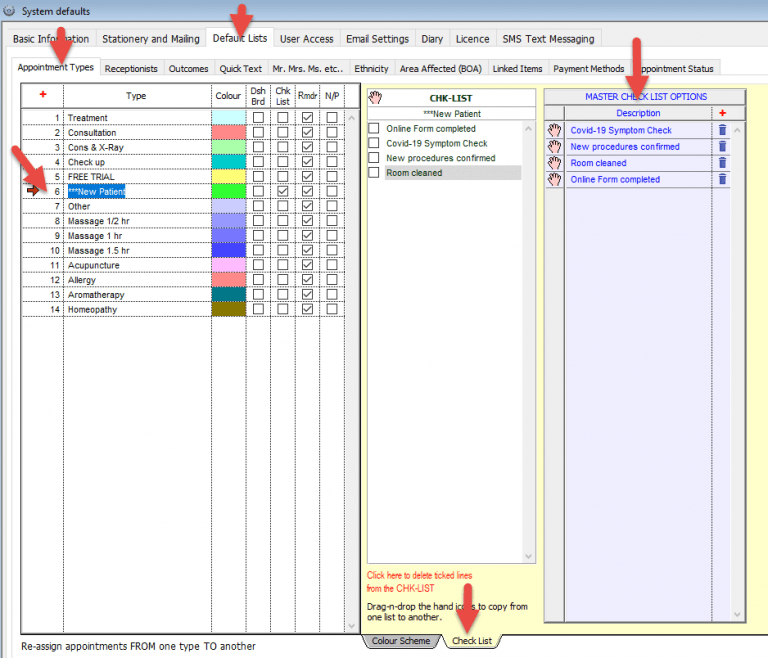Open the Quick Text sub-tab
768x658 pixels.
240,69
